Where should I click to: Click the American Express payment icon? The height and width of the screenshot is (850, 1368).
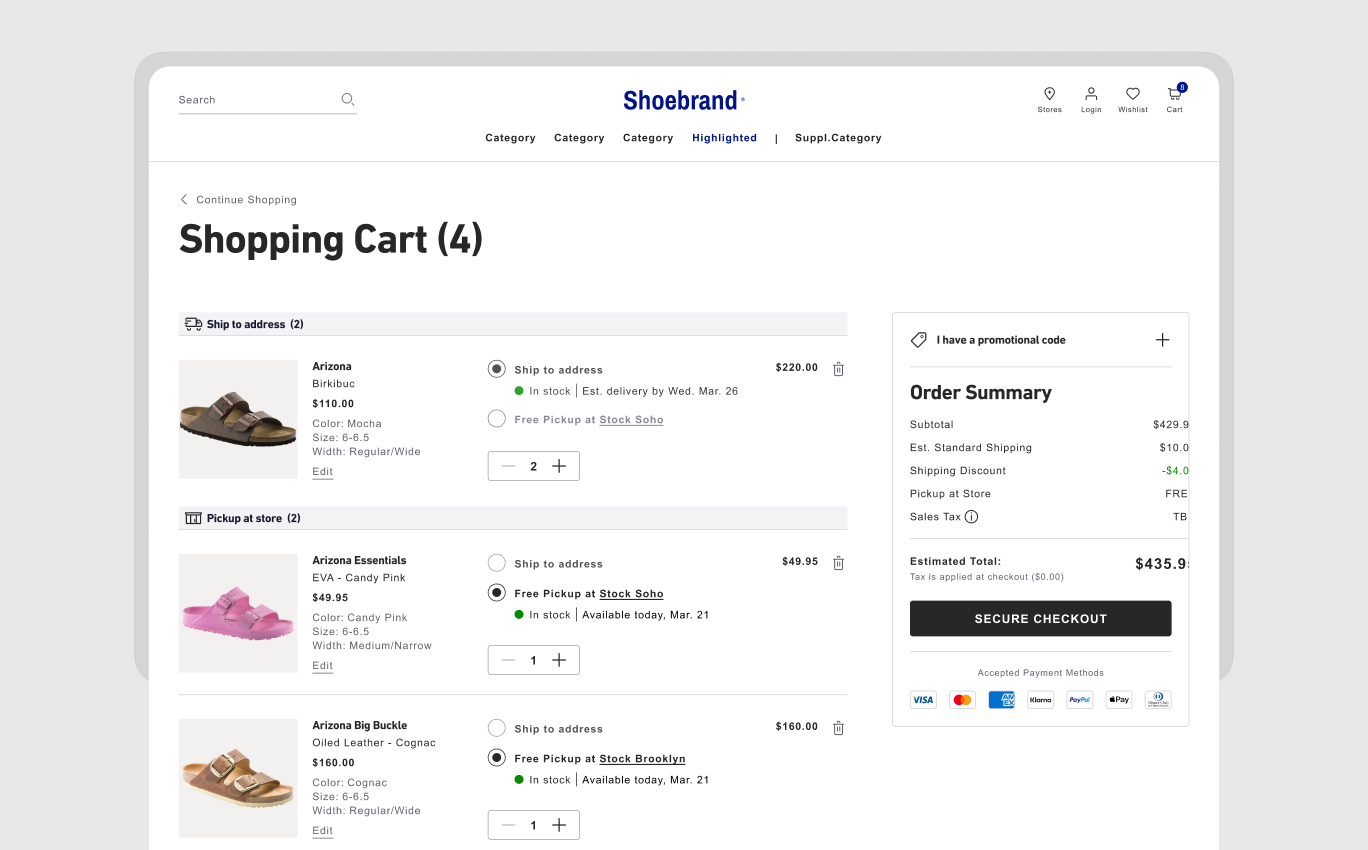coord(1001,700)
